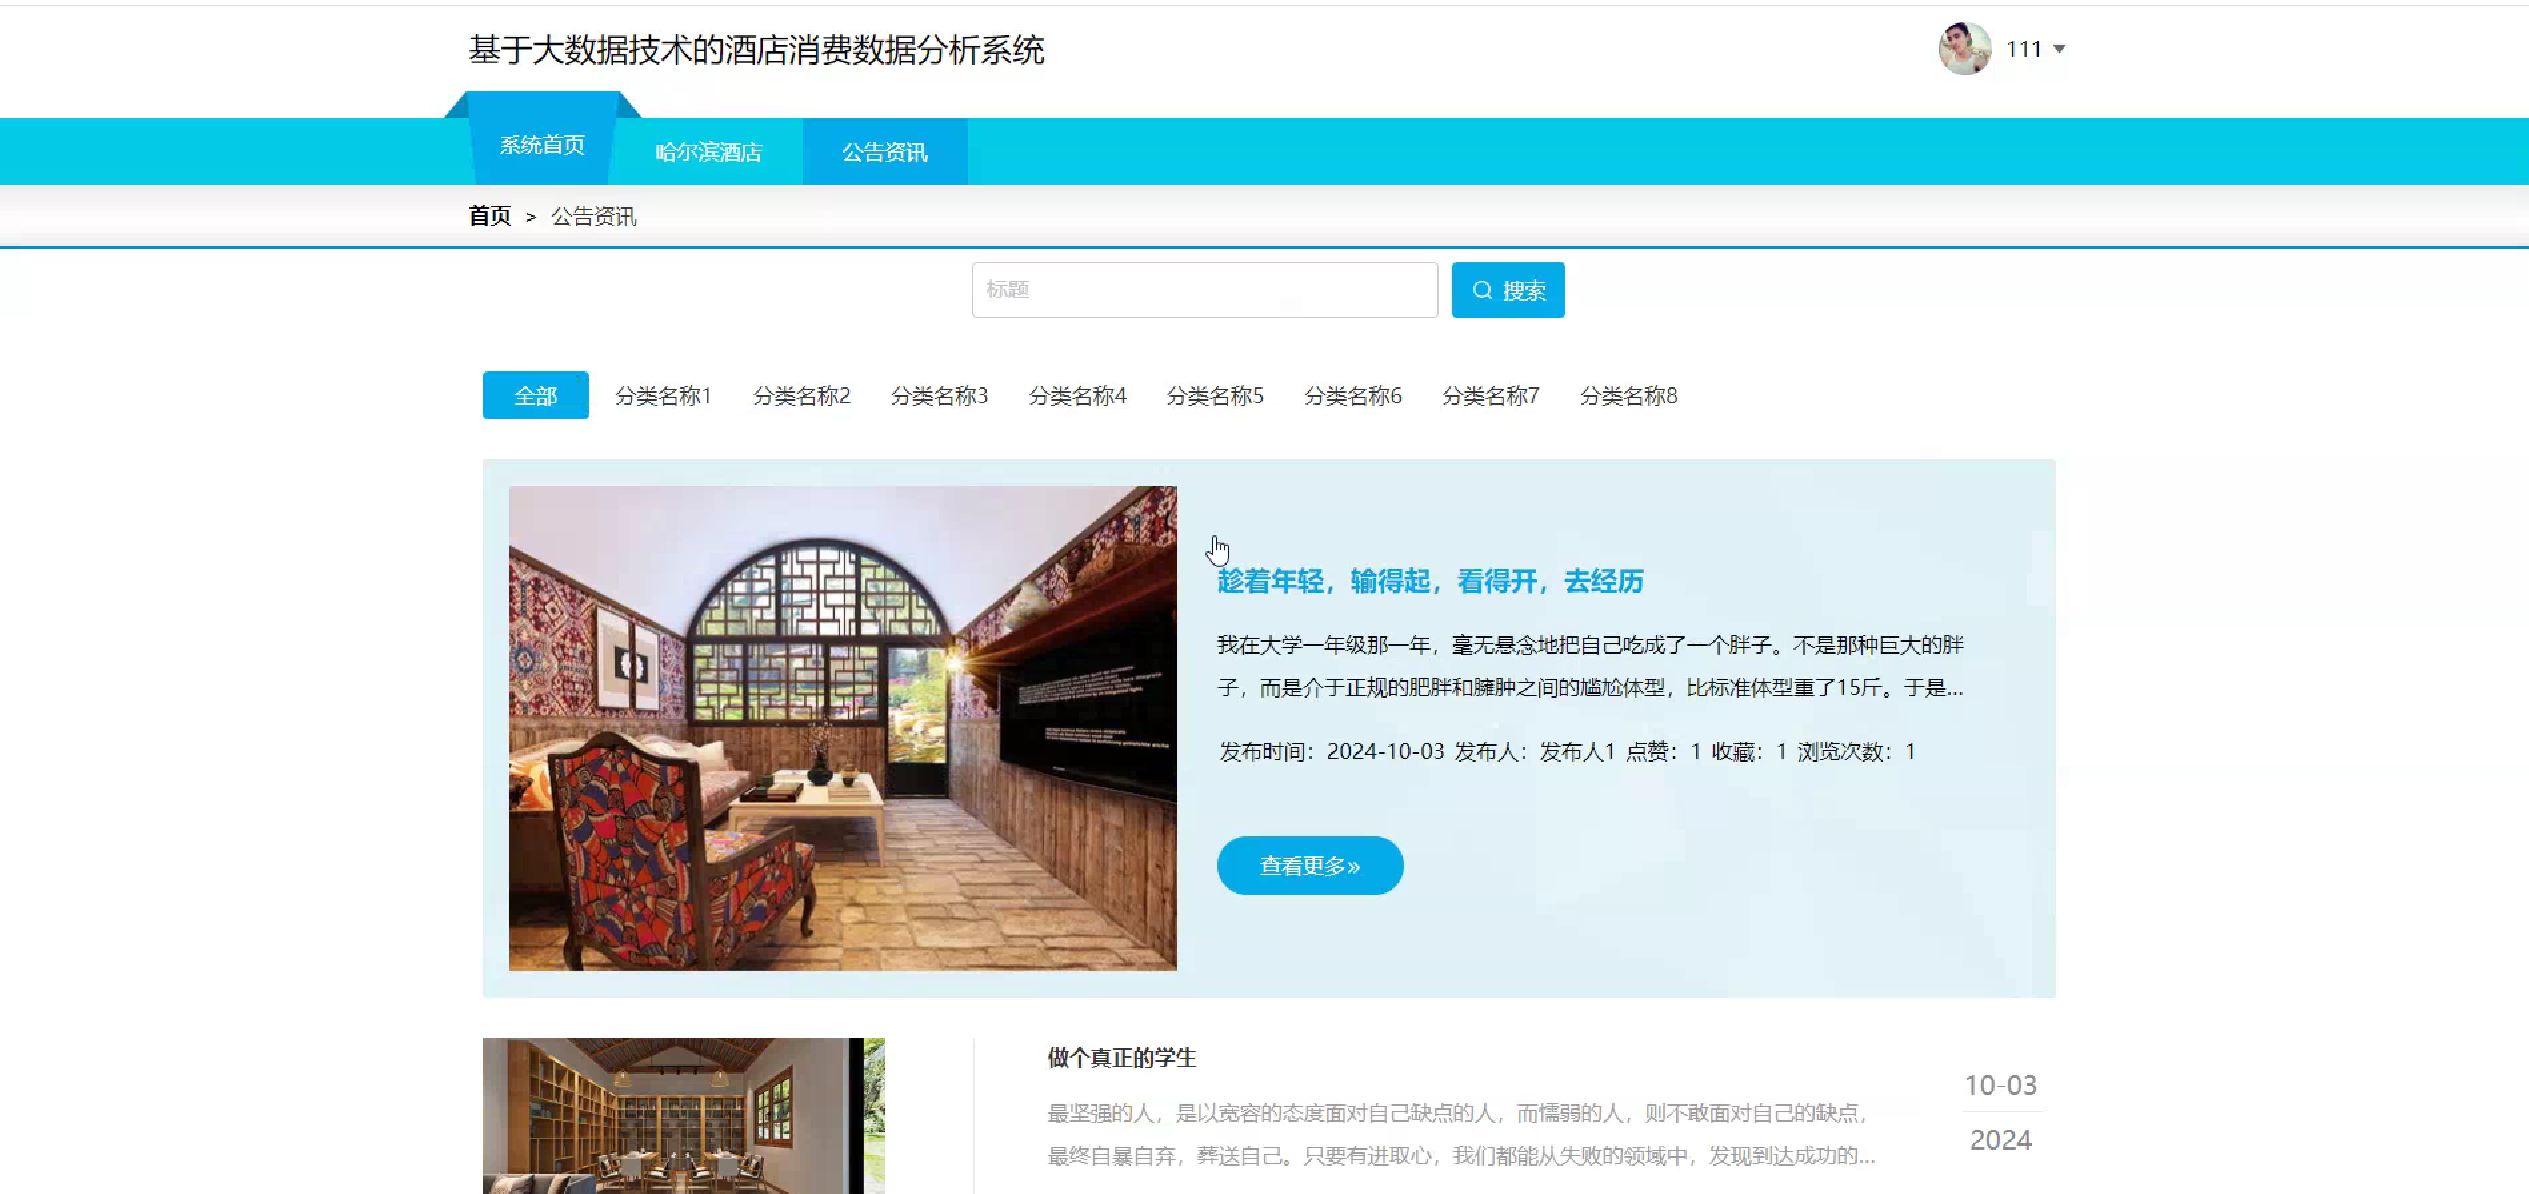This screenshot has width=2529, height=1194.
Task: Pick the 分类名称8 category
Action: pyautogui.click(x=1628, y=396)
